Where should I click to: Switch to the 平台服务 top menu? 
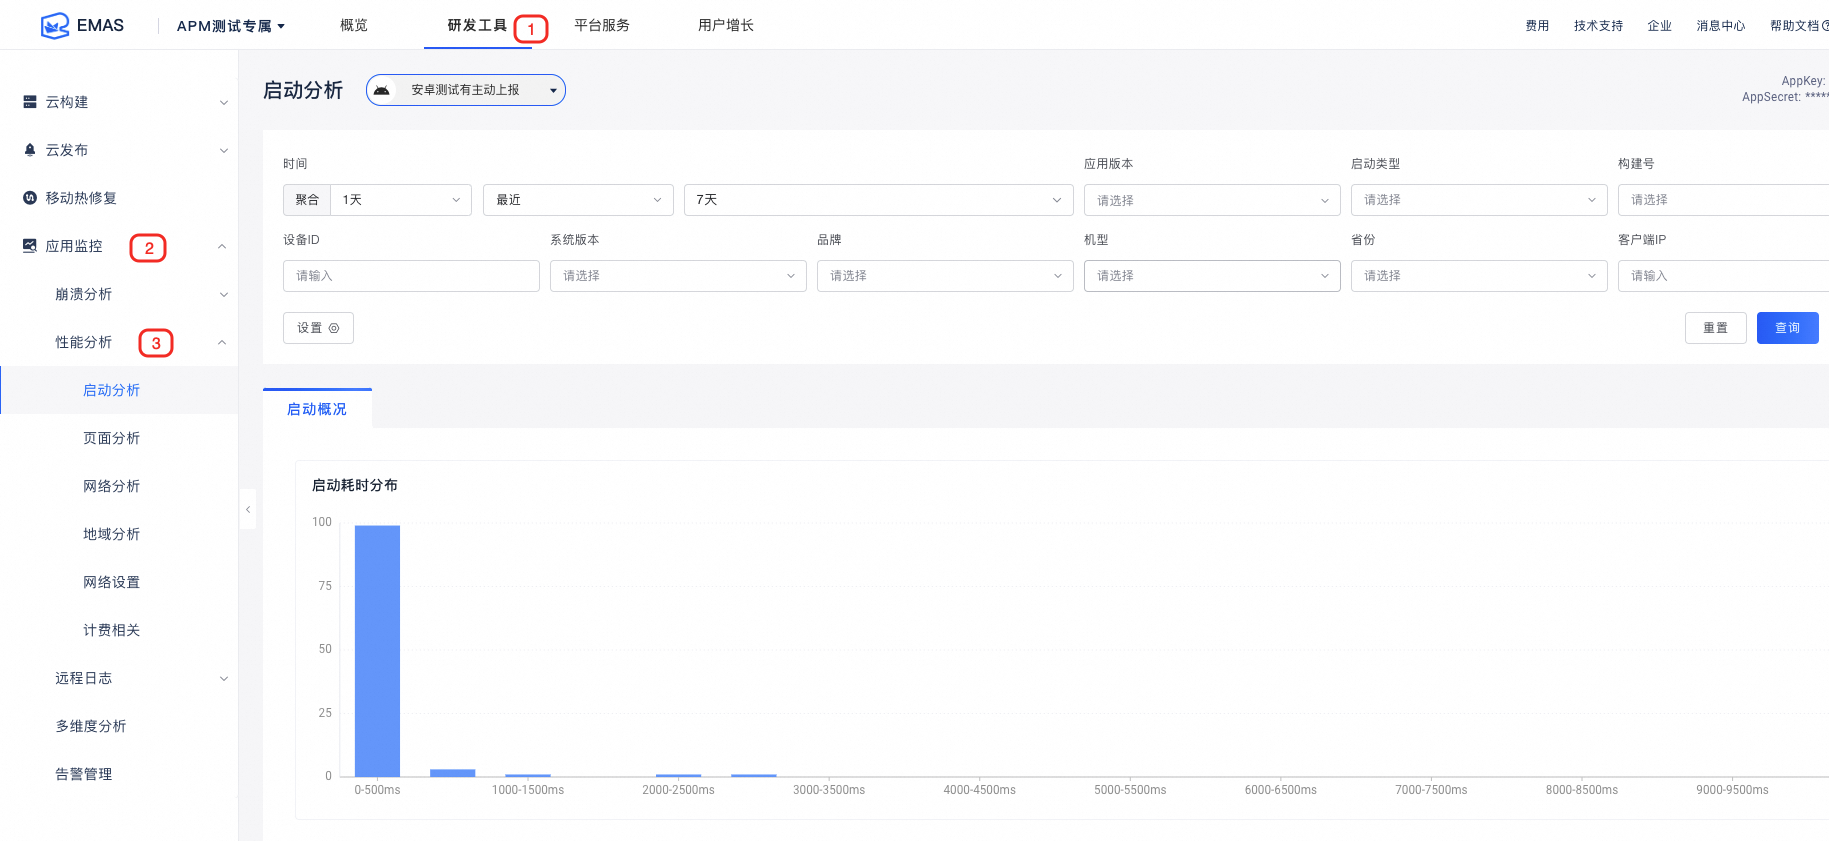tap(602, 25)
